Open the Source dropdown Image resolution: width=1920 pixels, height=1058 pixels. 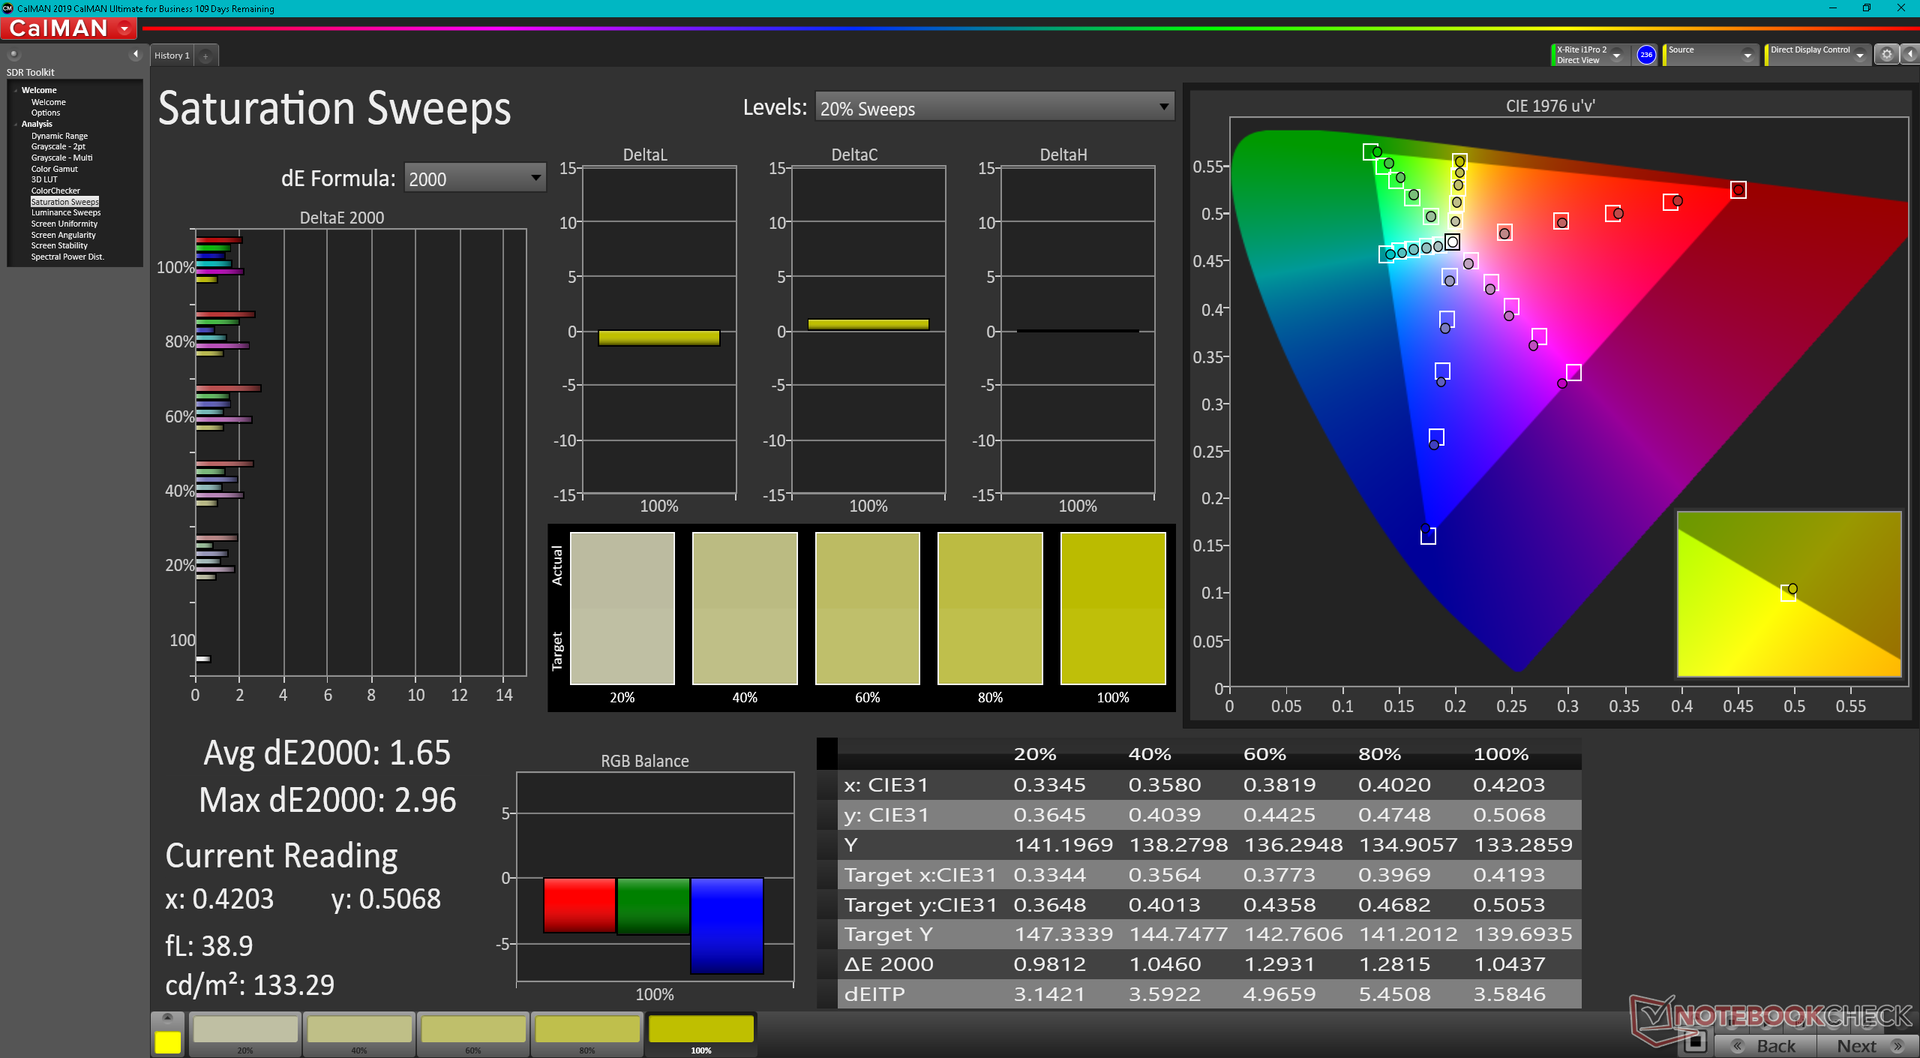1746,56
